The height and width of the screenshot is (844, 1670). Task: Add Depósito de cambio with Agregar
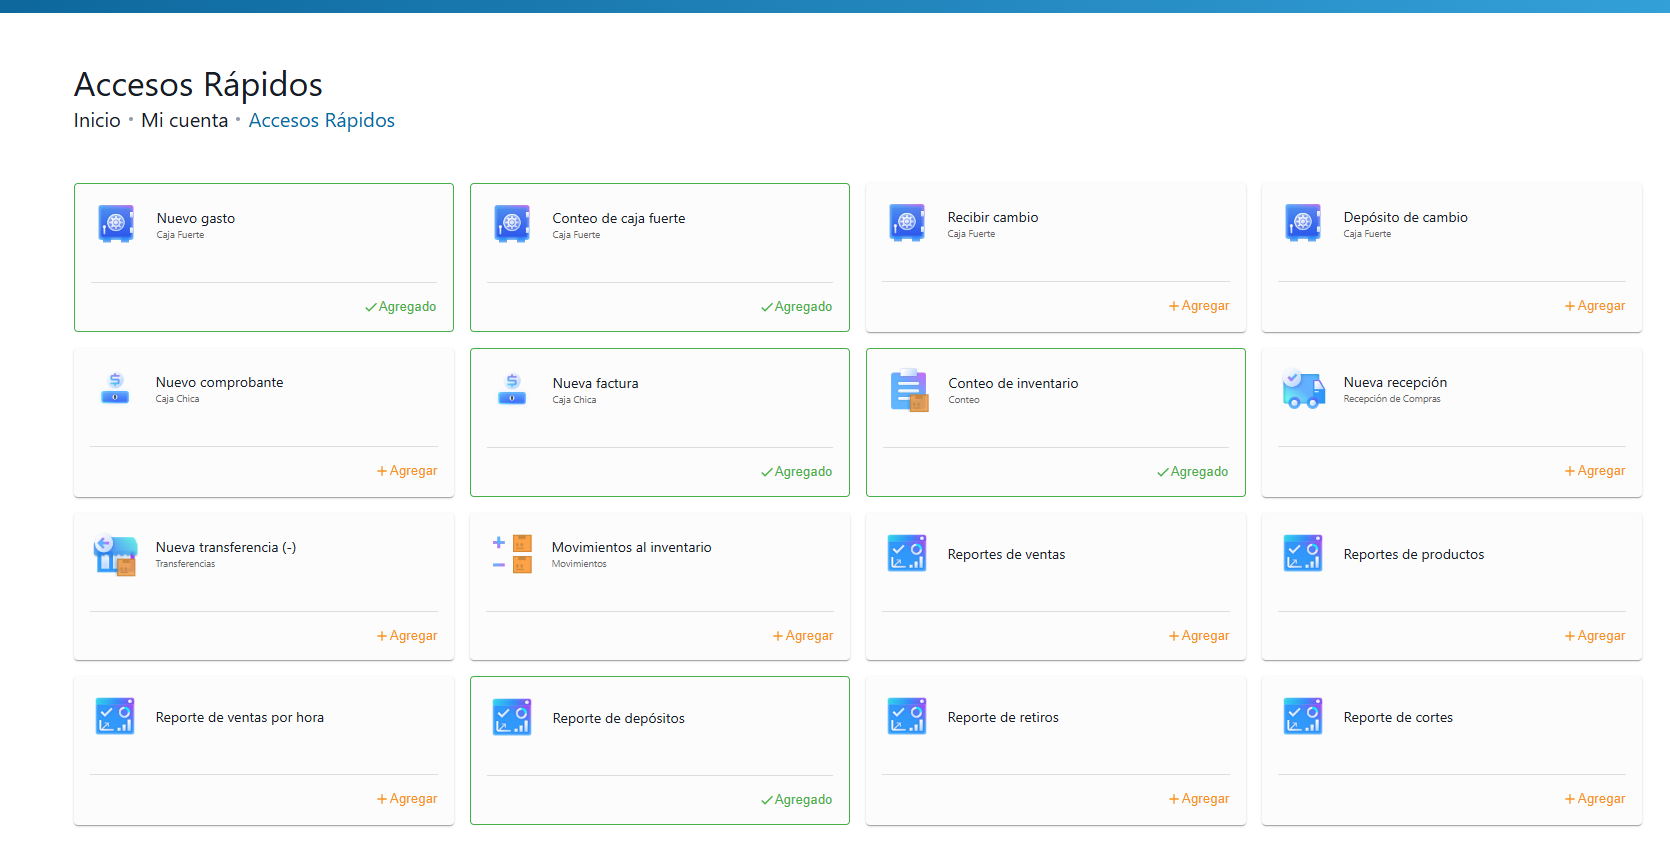[x=1595, y=306]
